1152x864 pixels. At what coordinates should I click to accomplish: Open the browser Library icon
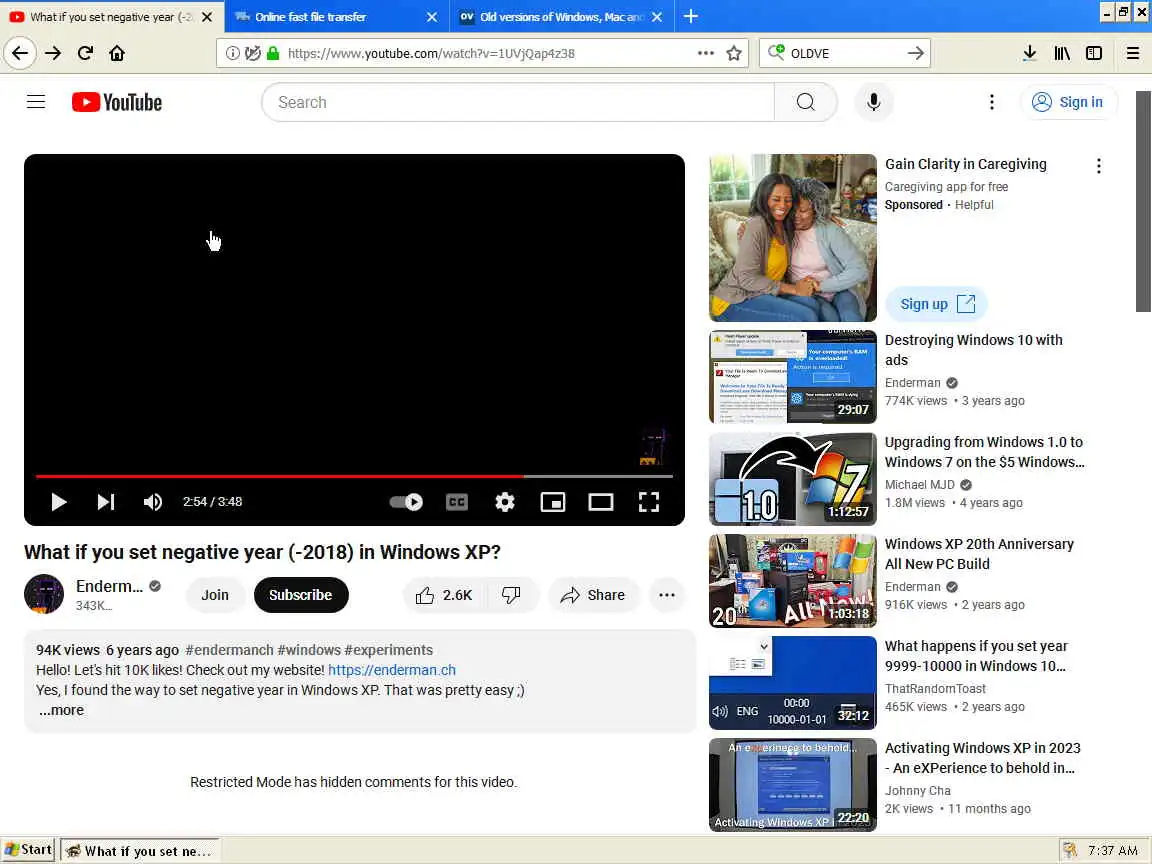(1062, 53)
